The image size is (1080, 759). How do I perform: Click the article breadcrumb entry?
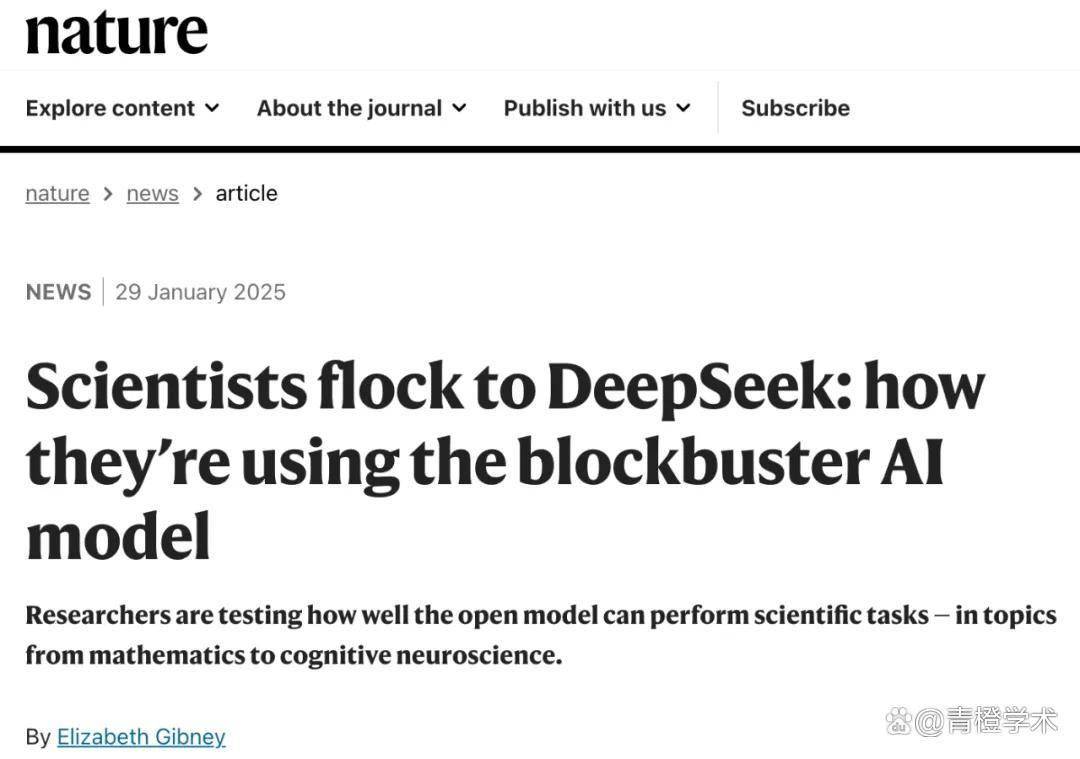pos(246,193)
